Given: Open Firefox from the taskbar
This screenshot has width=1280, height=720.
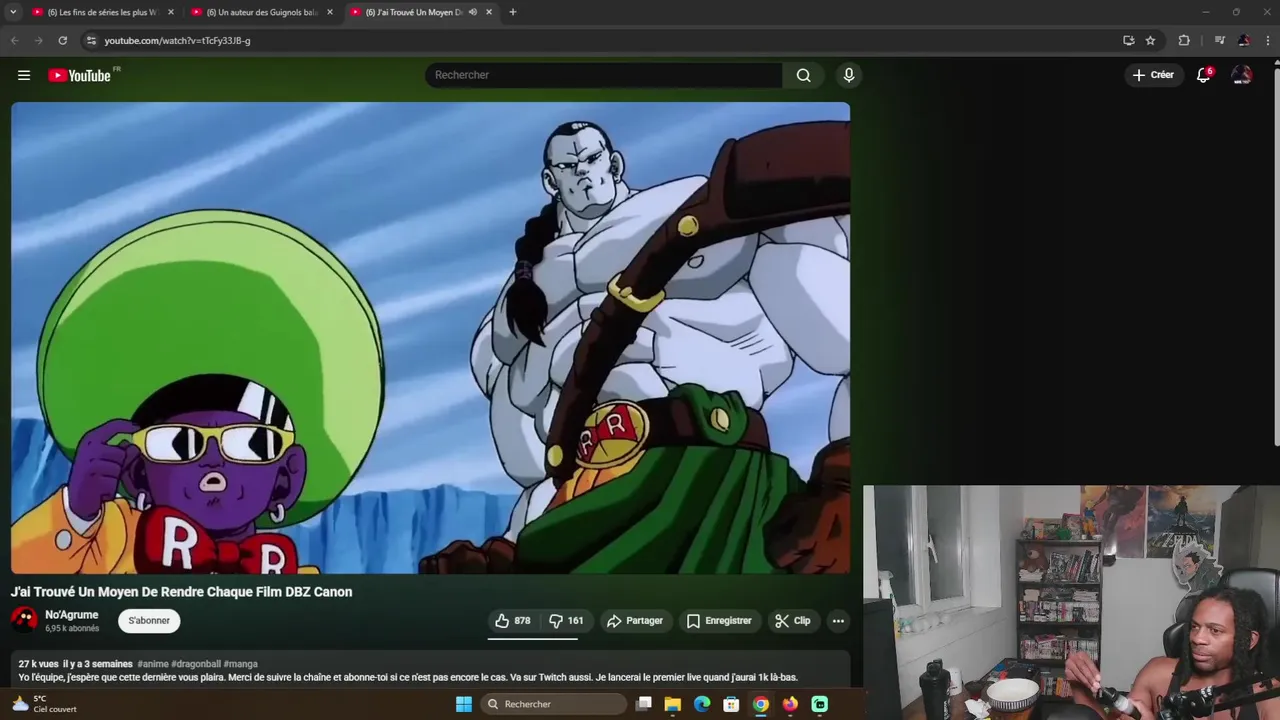Looking at the screenshot, I should 790,704.
